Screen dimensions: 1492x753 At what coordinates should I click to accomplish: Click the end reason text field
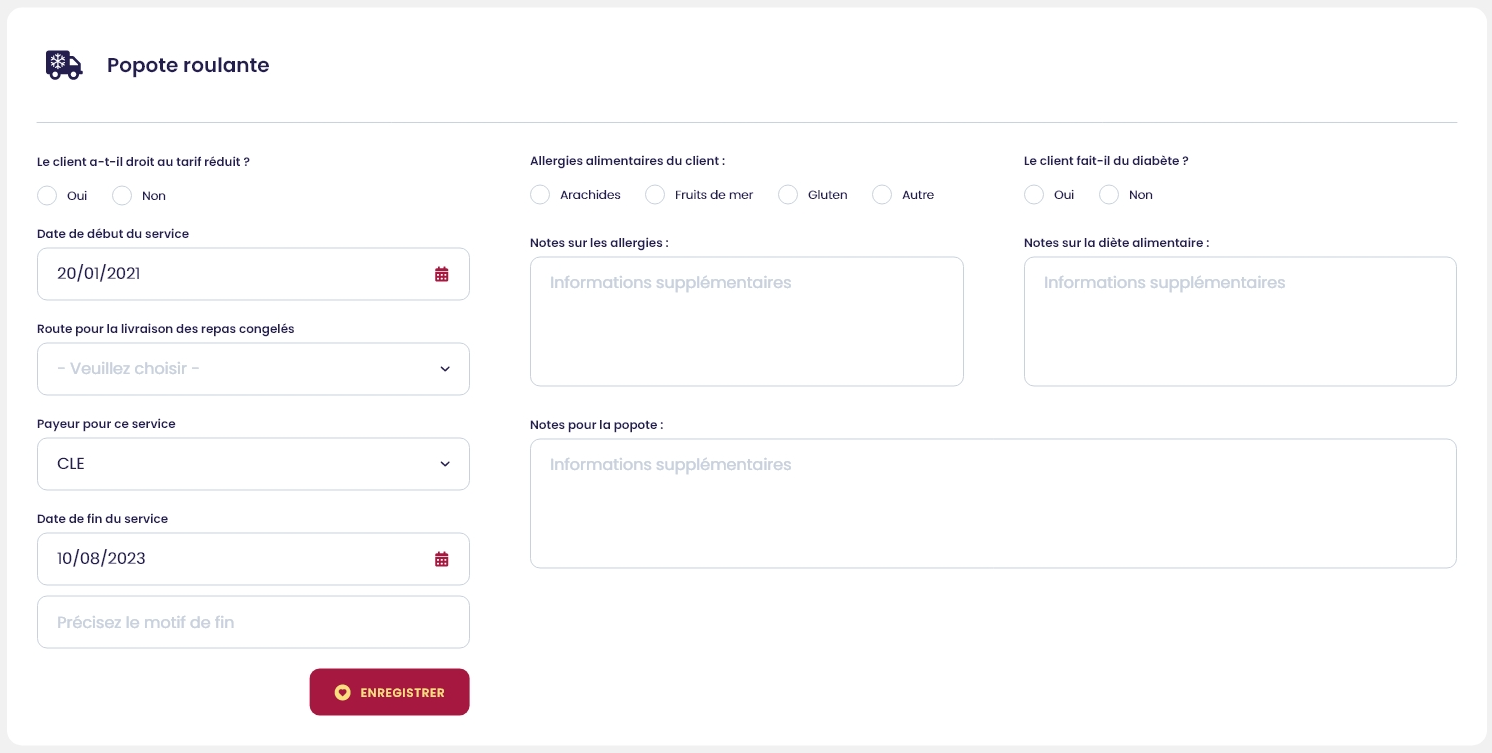(253, 622)
